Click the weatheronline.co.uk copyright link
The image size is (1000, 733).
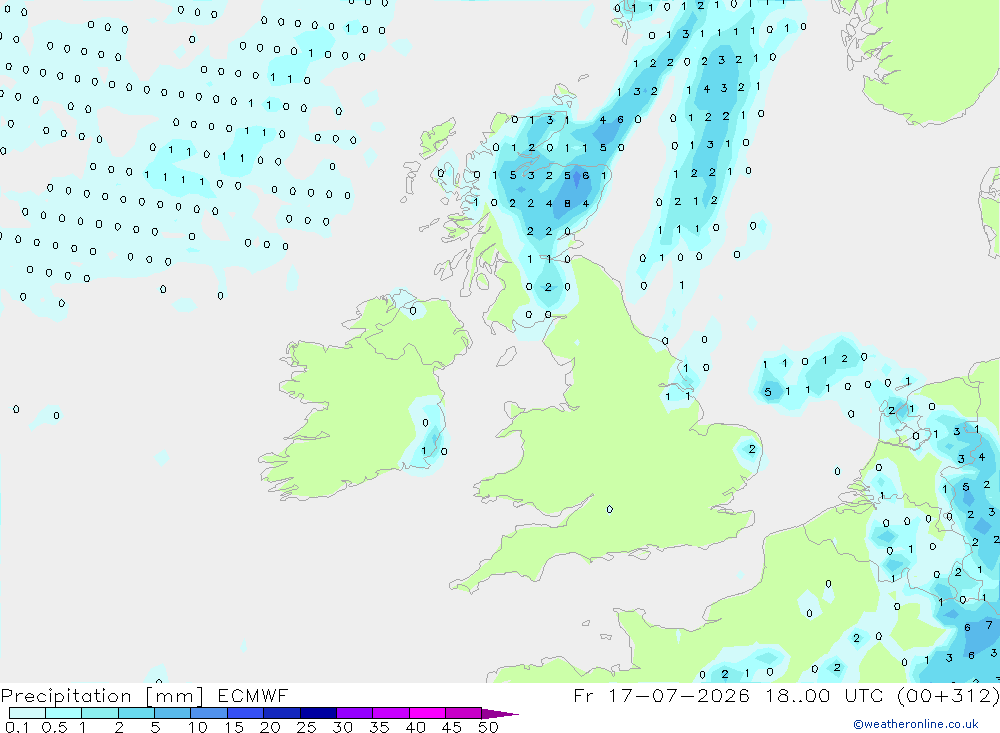[x=915, y=724]
